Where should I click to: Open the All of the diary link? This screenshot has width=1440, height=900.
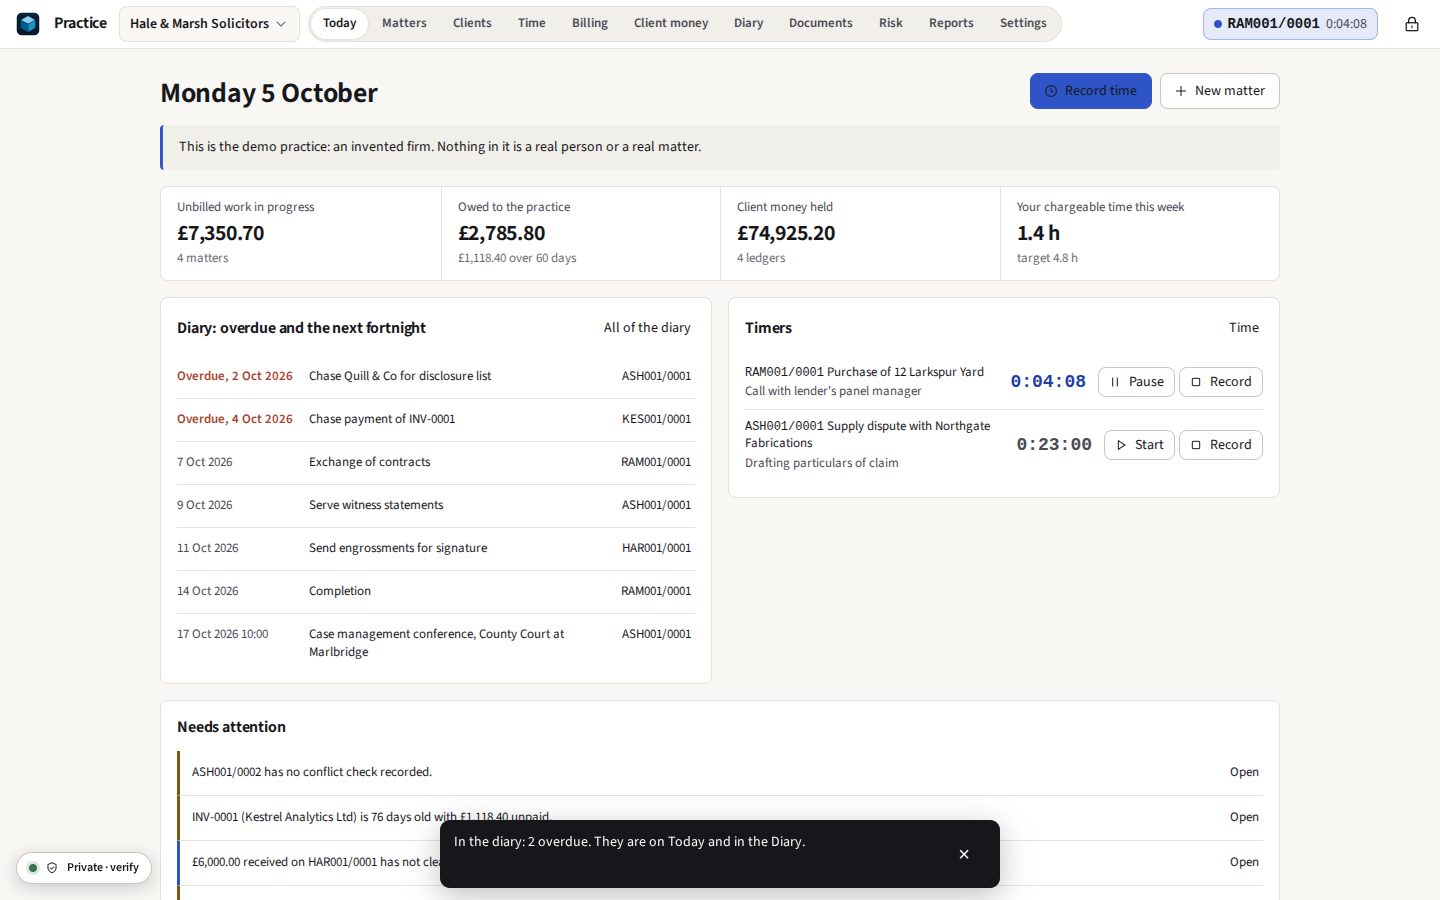coord(647,328)
